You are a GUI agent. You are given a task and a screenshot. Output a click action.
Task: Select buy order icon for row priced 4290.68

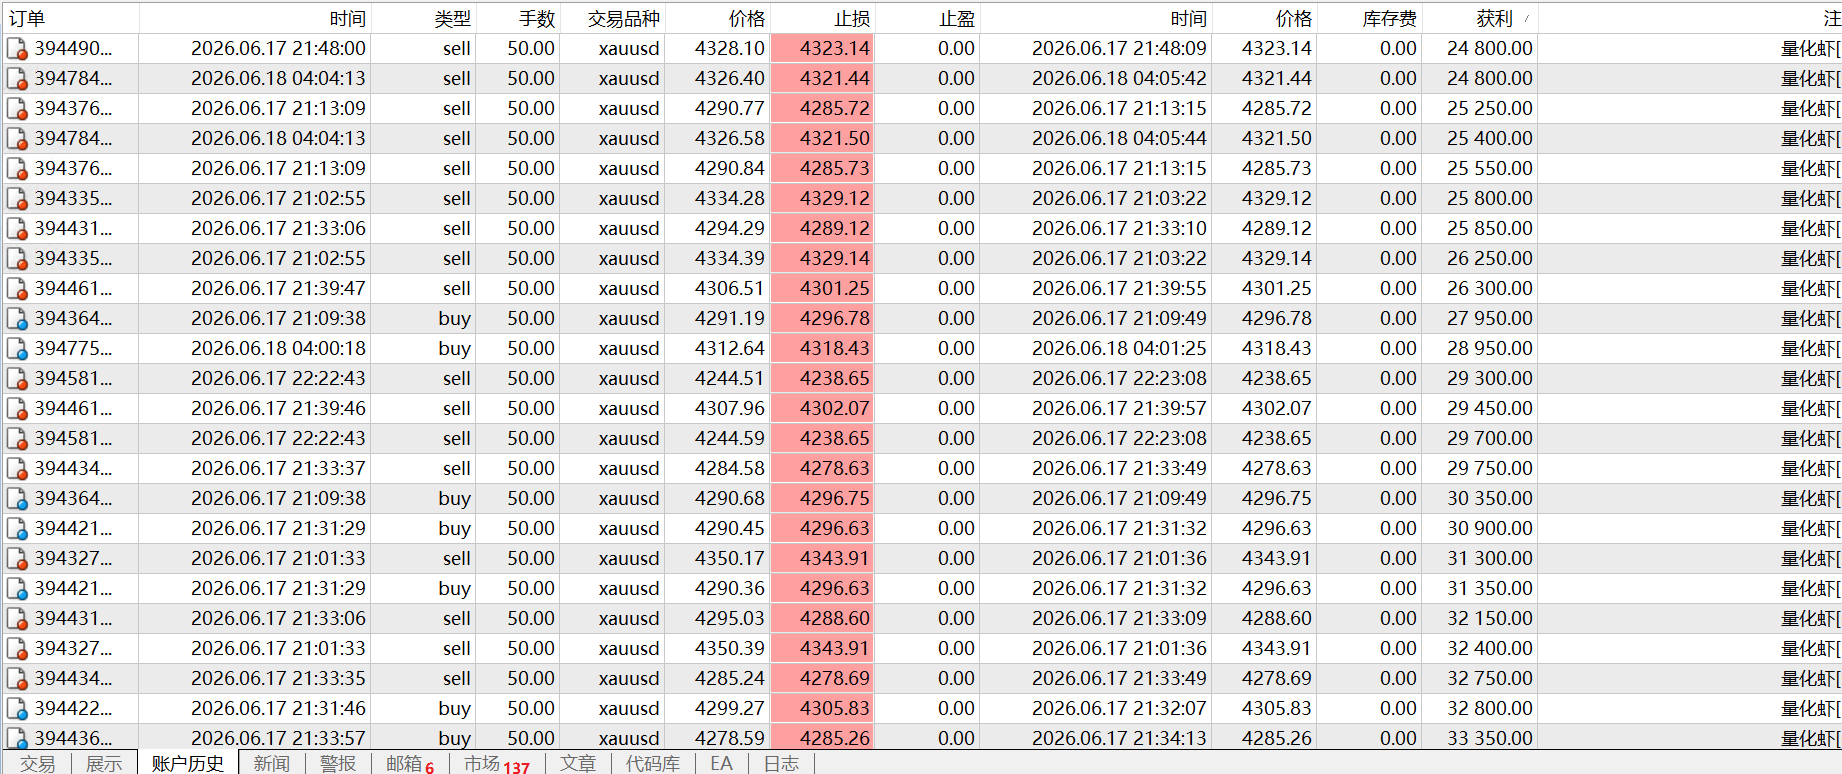coord(17,499)
